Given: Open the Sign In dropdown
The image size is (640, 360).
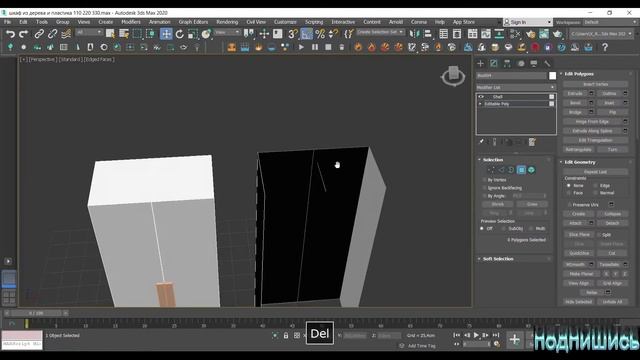Looking at the screenshot, I should (528, 22).
